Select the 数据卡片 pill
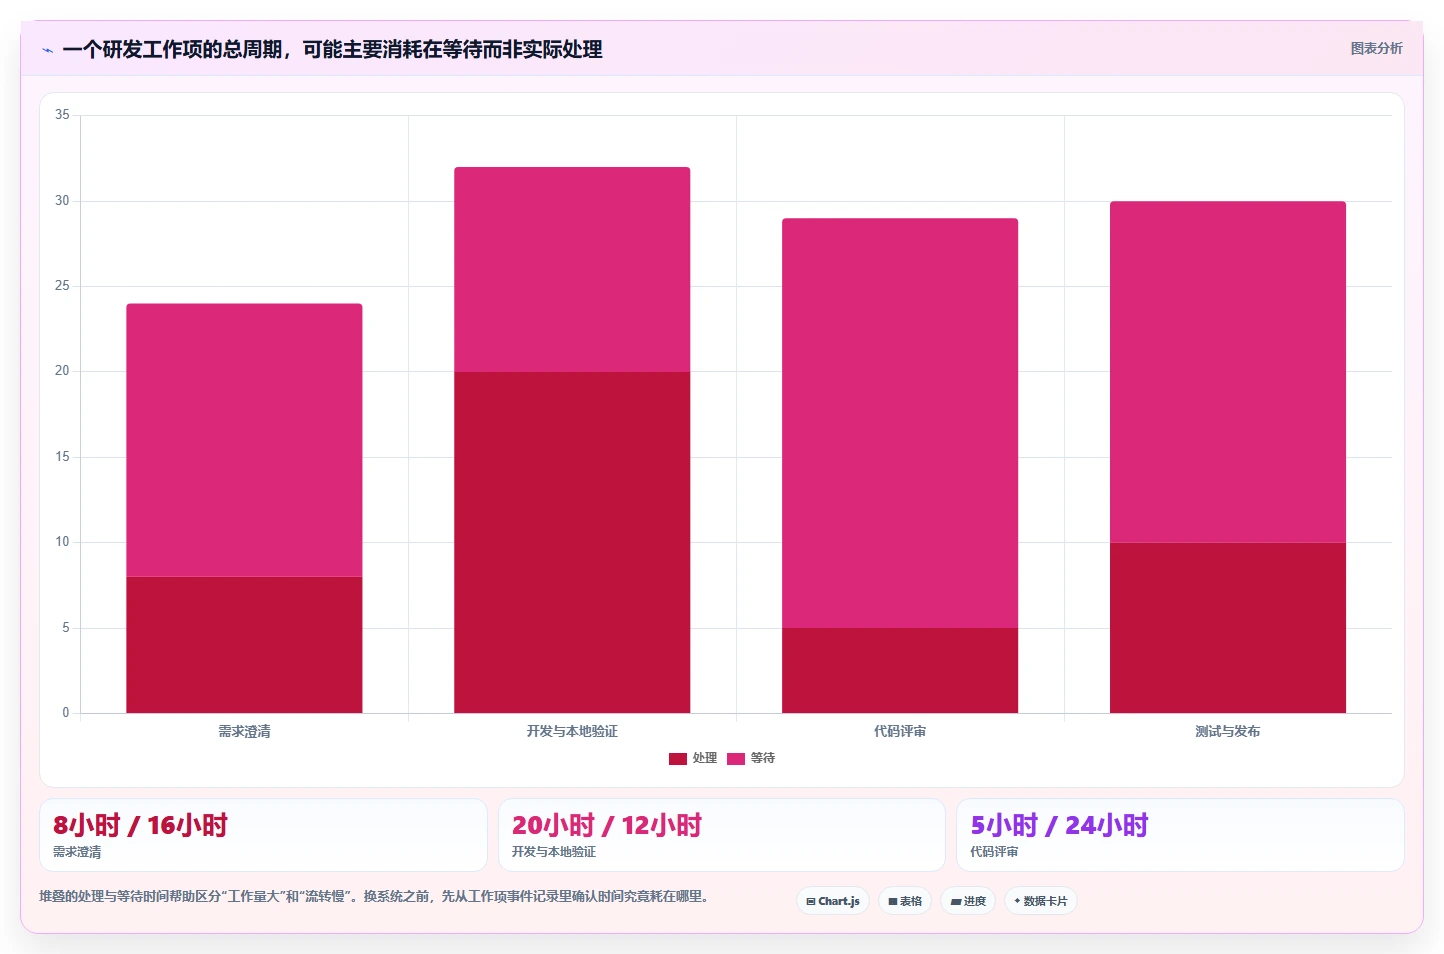The height and width of the screenshot is (954, 1444). 1040,901
